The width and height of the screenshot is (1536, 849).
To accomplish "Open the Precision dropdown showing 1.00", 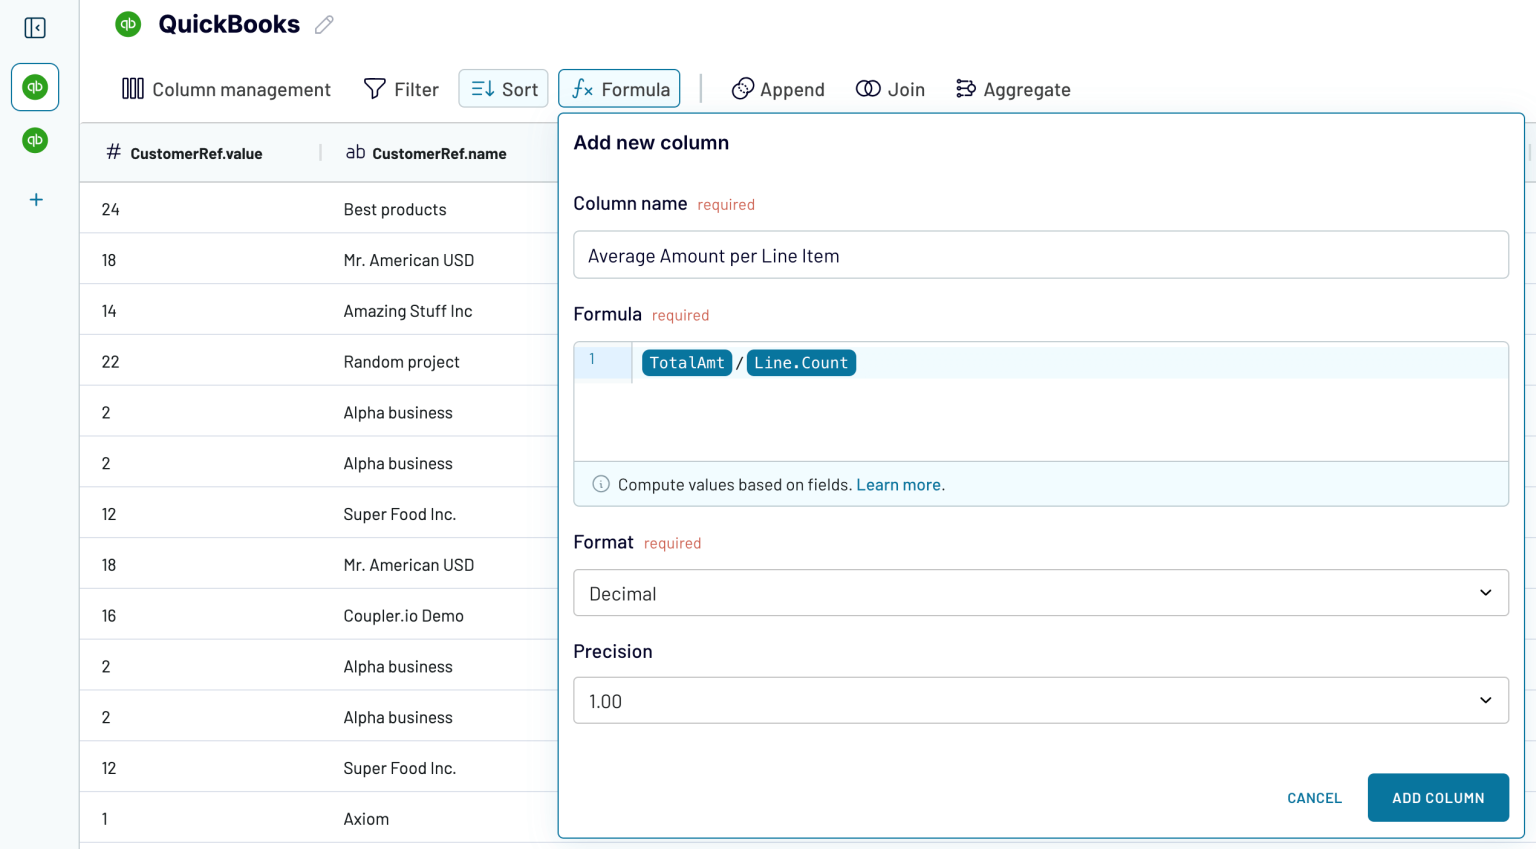I will coord(1040,700).
